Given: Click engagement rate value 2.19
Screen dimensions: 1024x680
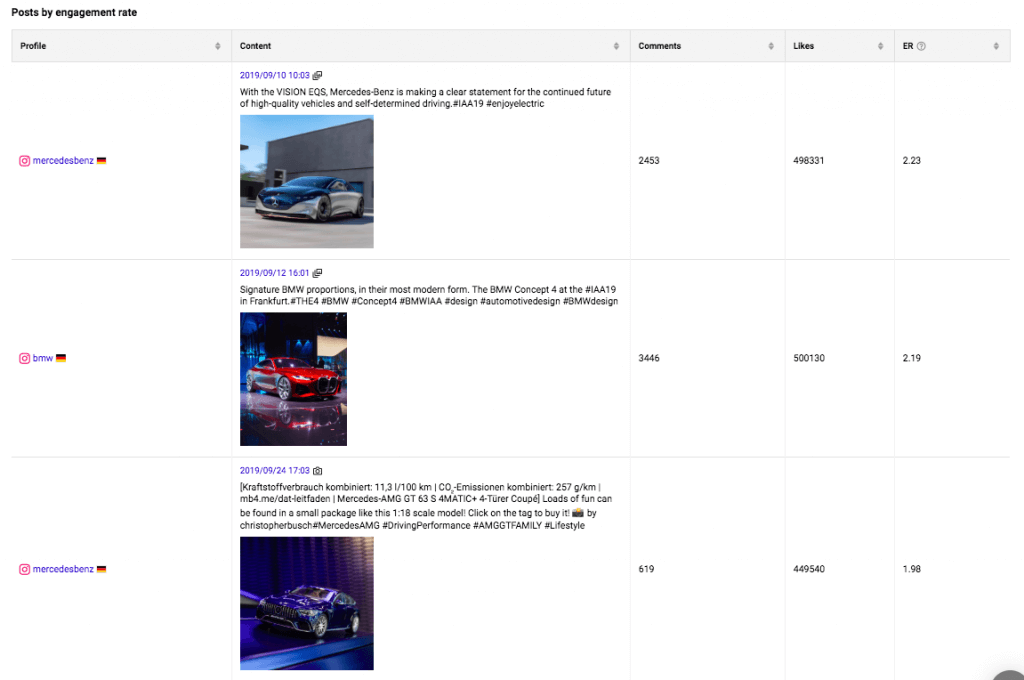Looking at the screenshot, I should click(x=912, y=358).
